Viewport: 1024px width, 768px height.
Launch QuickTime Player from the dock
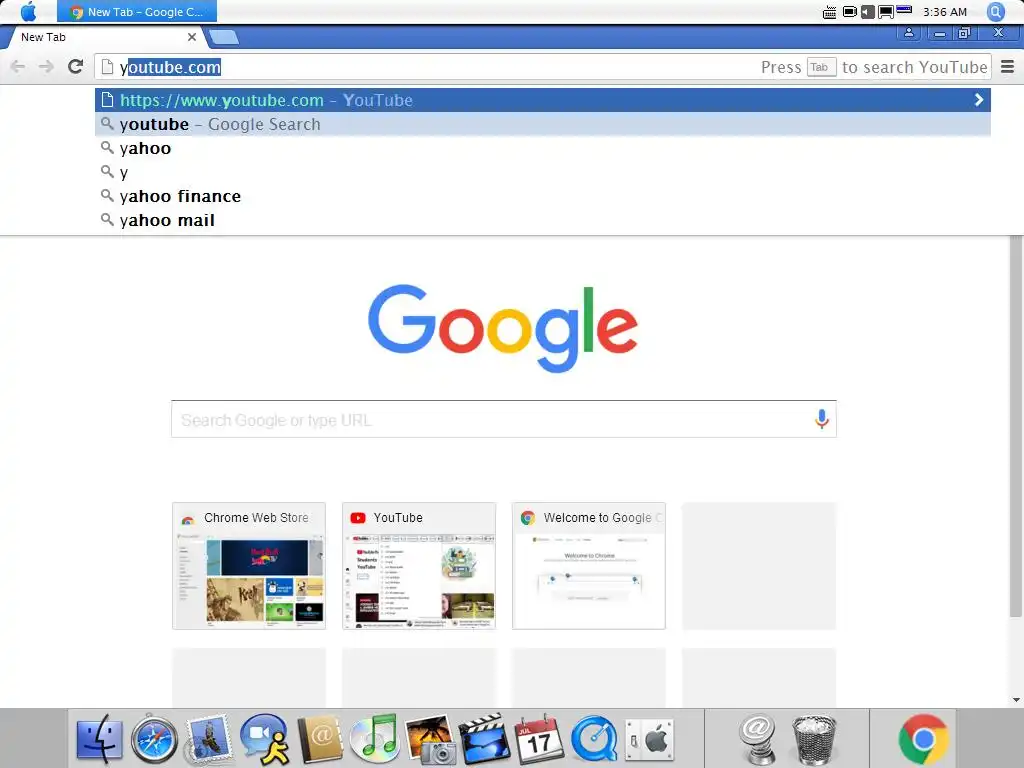(594, 740)
